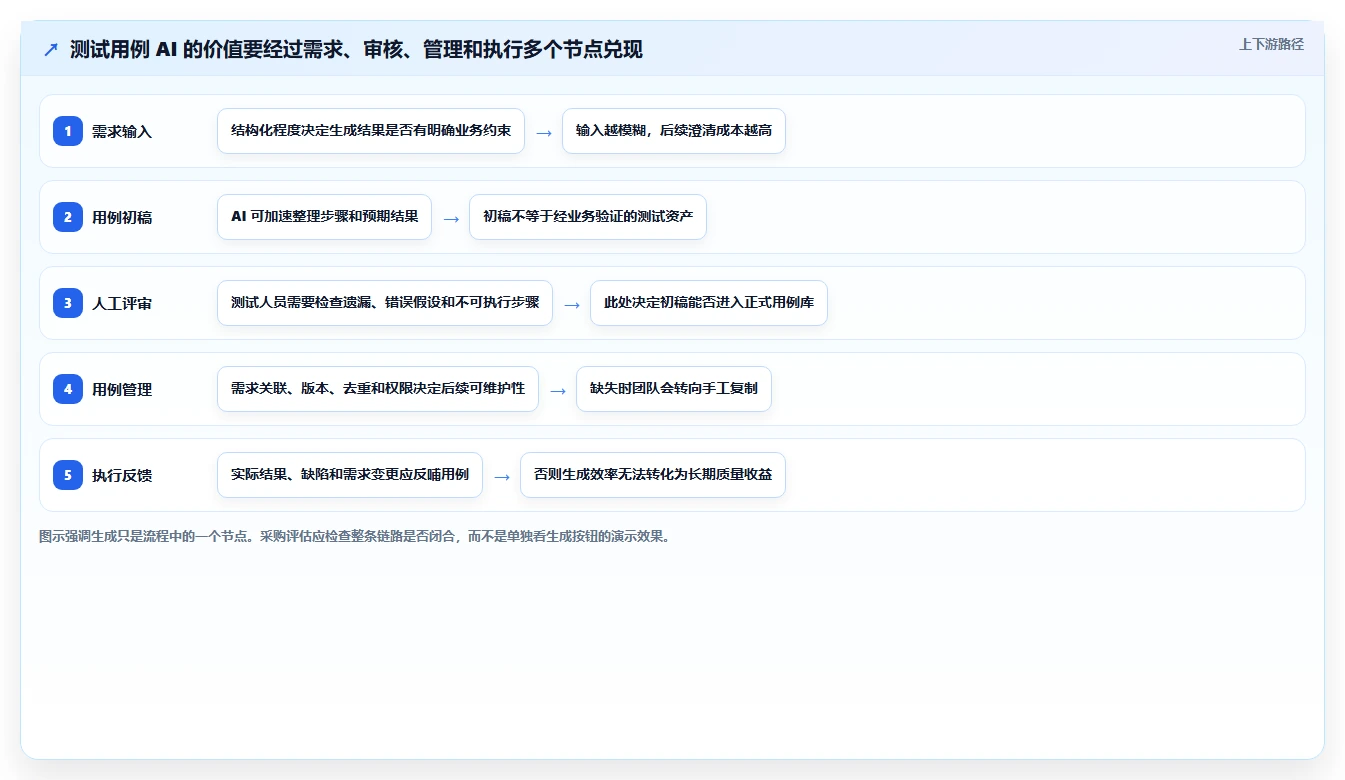This screenshot has width=1345, height=780.
Task: Select box 实际结果、缺陷和需求变更应反哺用例
Action: [x=350, y=475]
